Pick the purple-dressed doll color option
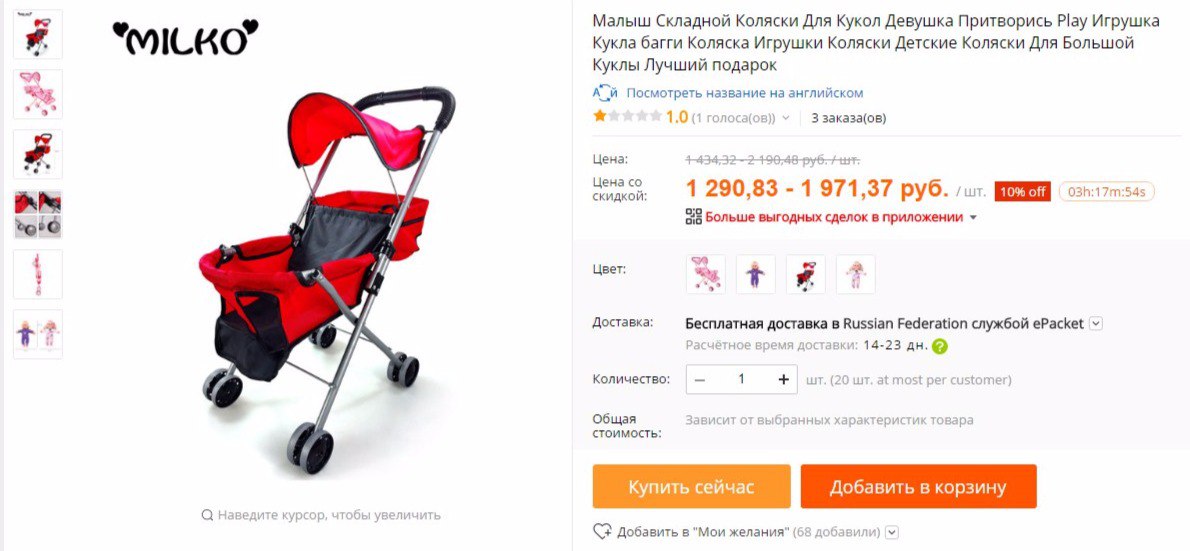Screen dimensions: 1190x551 [x=756, y=274]
